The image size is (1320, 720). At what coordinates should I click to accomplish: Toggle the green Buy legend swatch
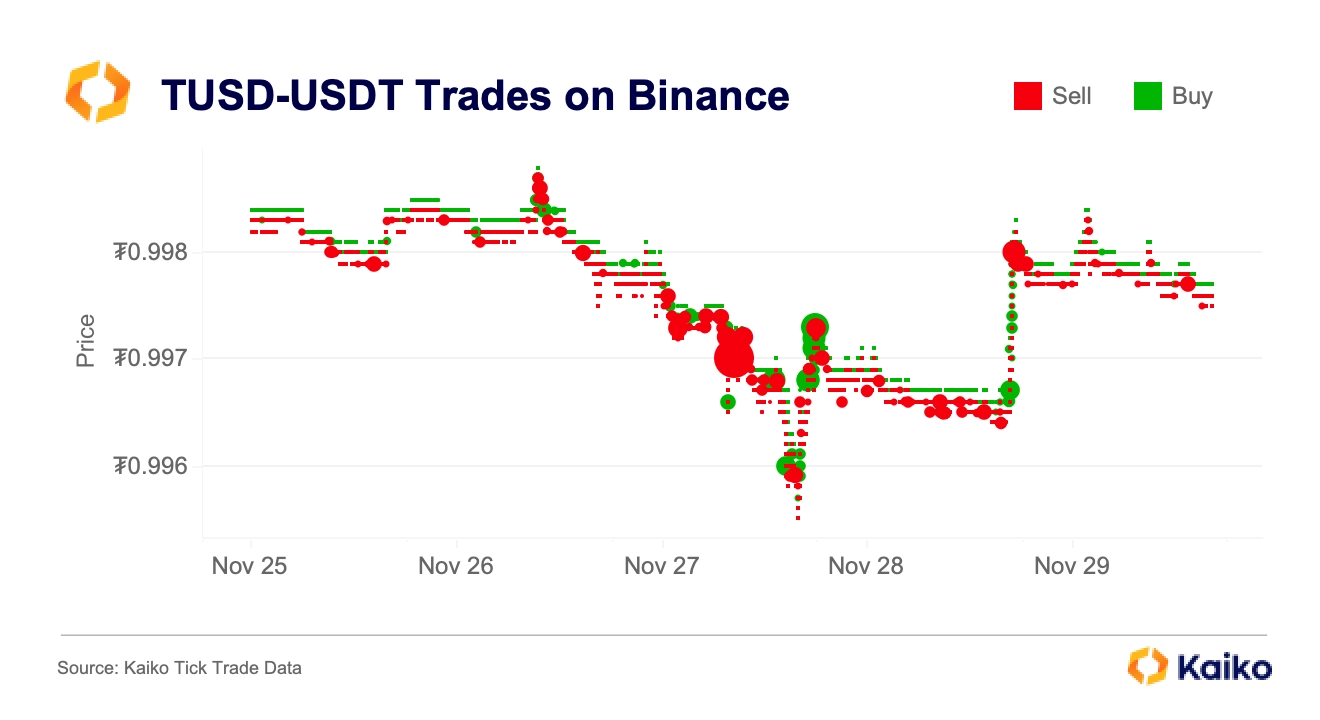[1147, 96]
